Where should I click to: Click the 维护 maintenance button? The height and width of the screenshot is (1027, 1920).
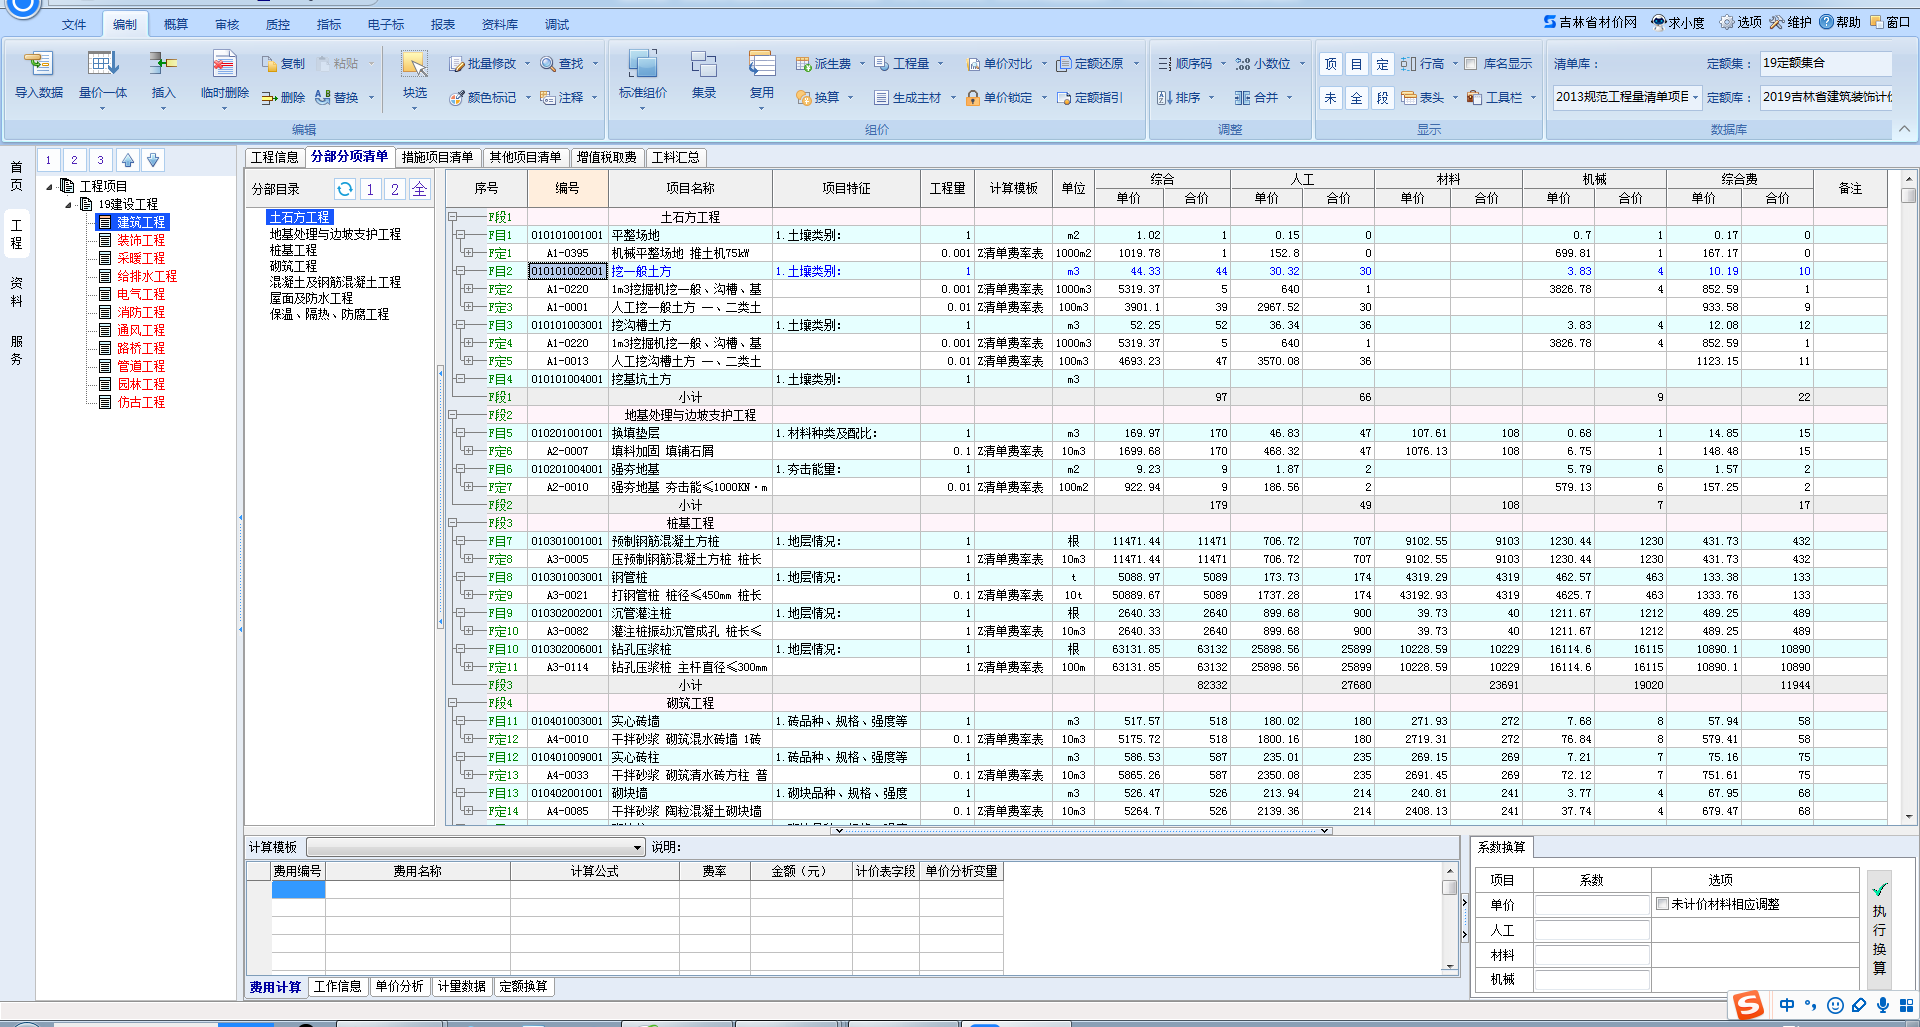[1790, 22]
